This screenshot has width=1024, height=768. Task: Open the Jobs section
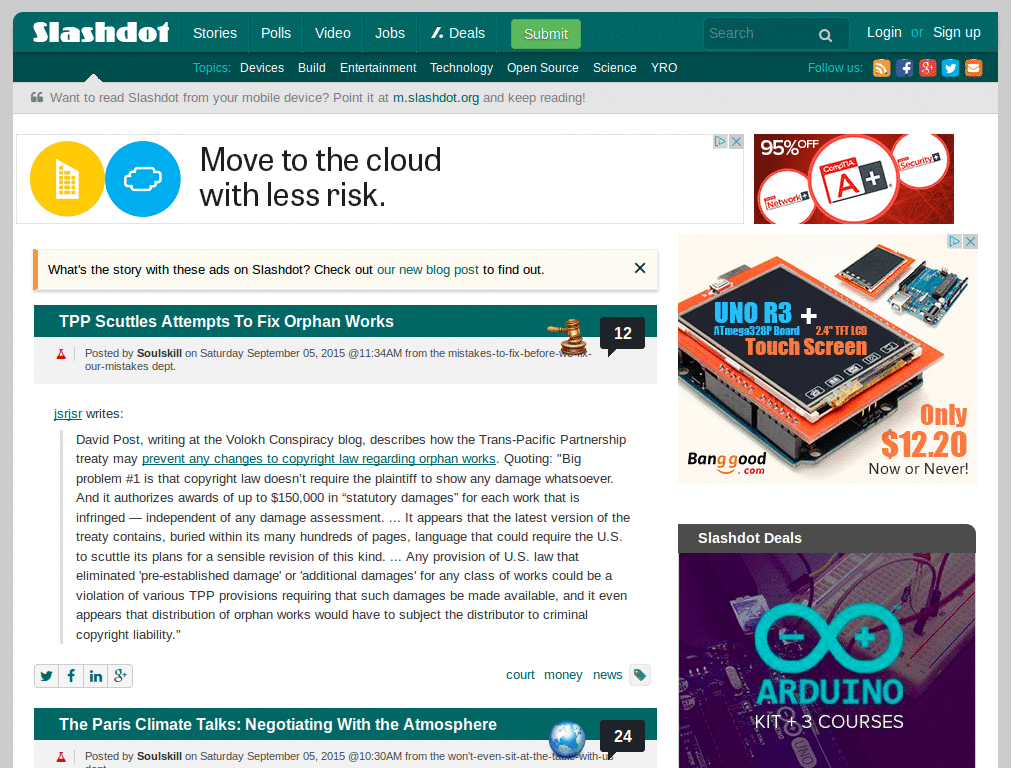click(x=390, y=33)
